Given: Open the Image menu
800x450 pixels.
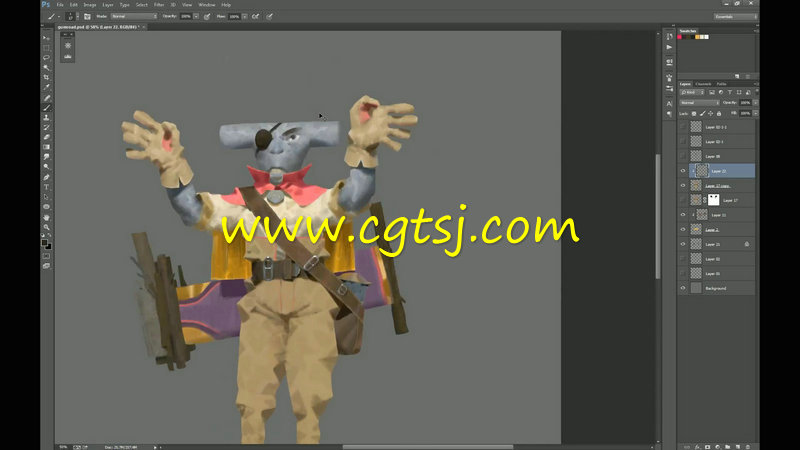Looking at the screenshot, I should [90, 5].
